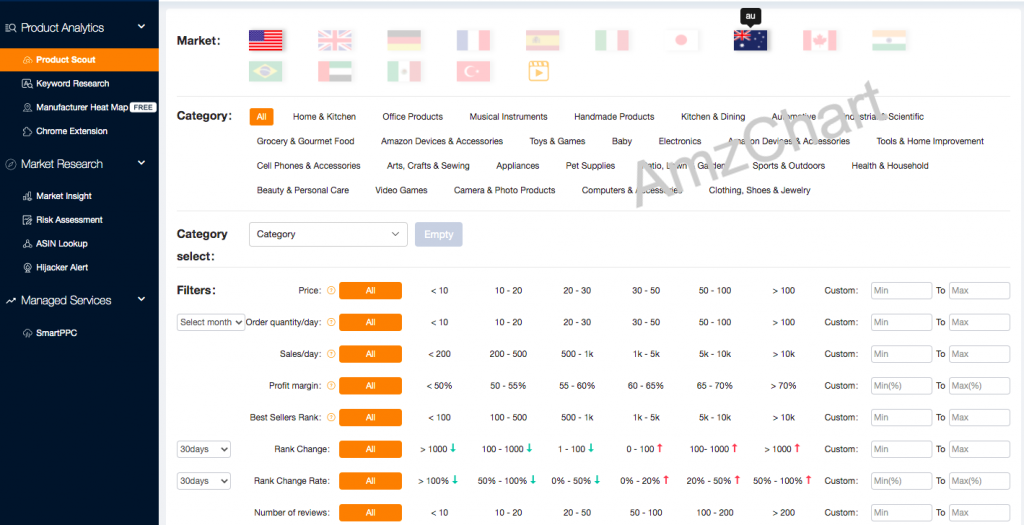Screen dimensions: 1024x525
Task: Collapse the Market Research section
Action: pos(142,163)
